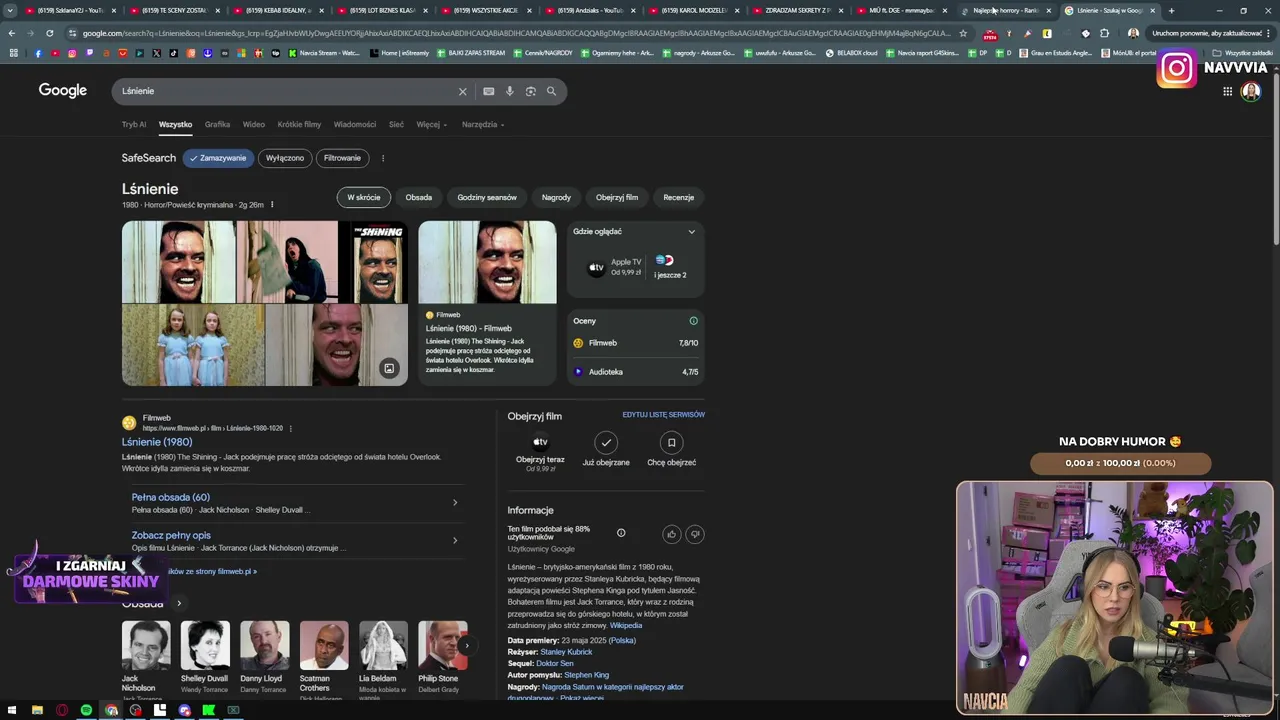Give the film a thumbs down

click(695, 534)
